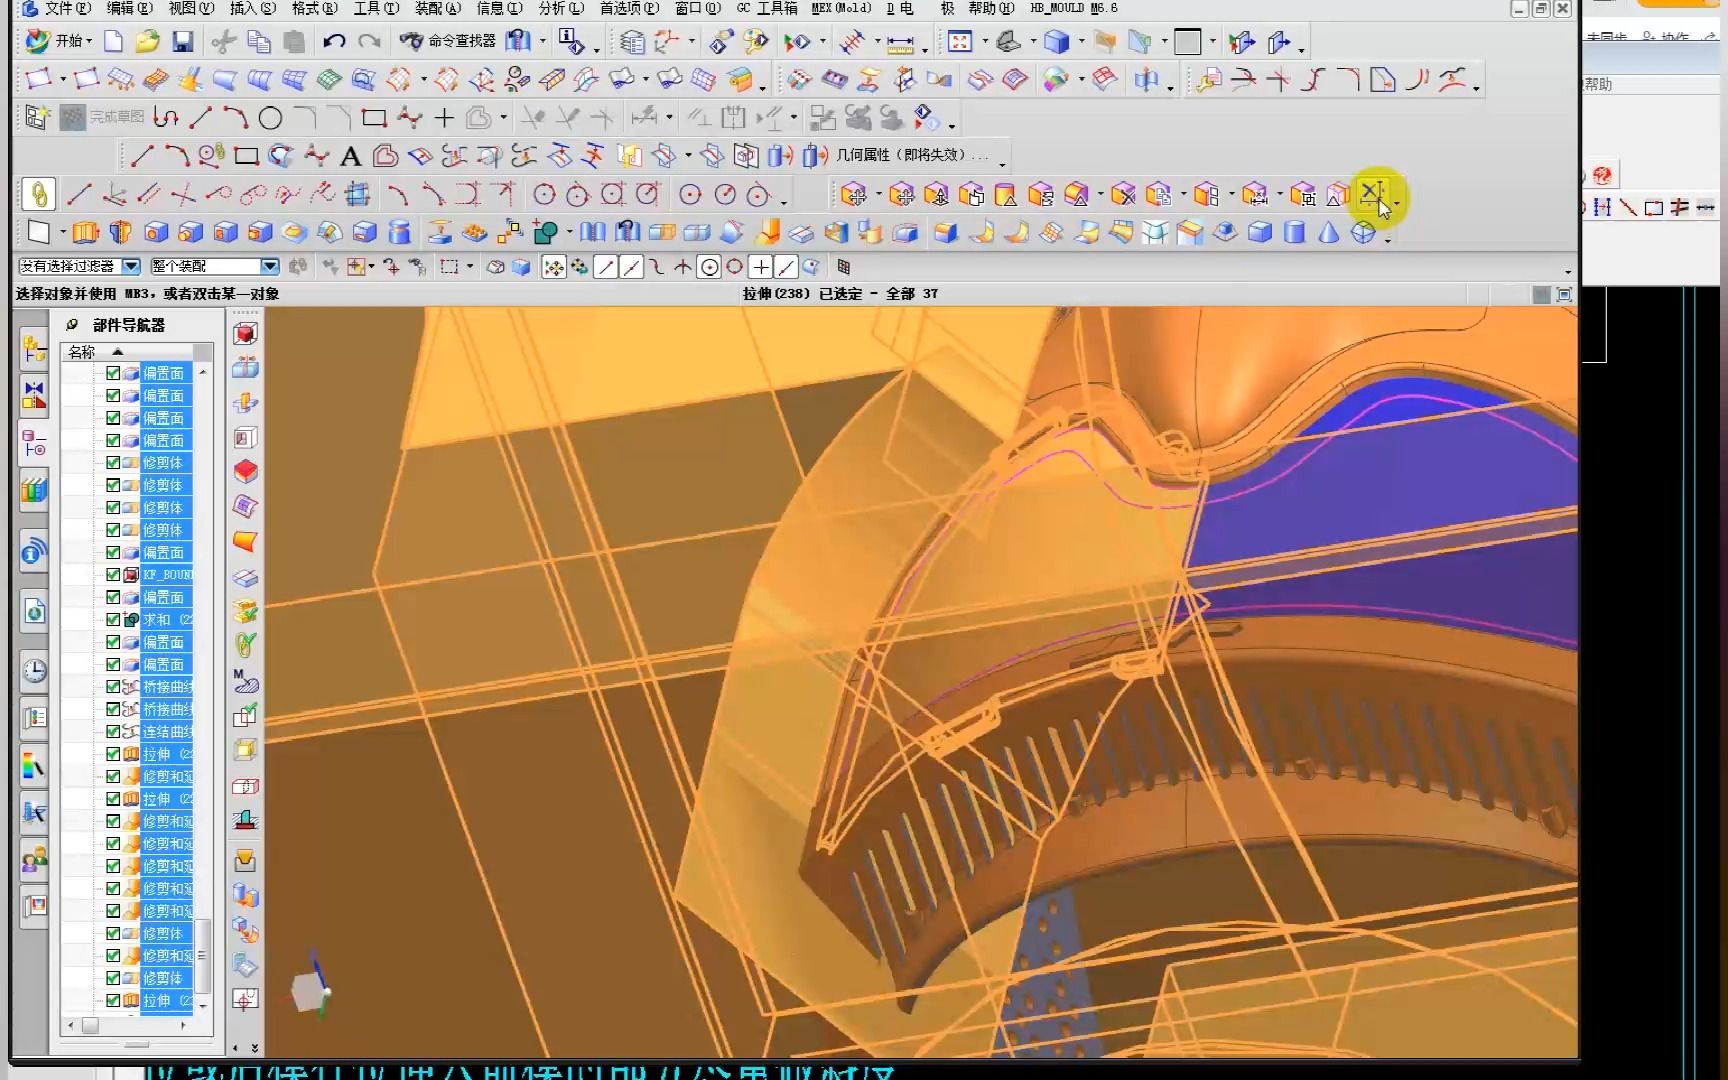The image size is (1728, 1080).
Task: Open the 视图(V) View menu
Action: (191, 8)
